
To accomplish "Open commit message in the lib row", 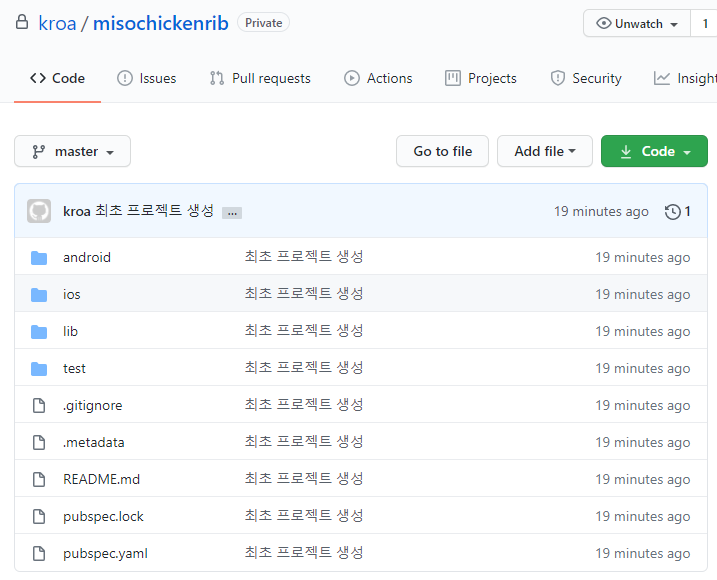I will 304,331.
